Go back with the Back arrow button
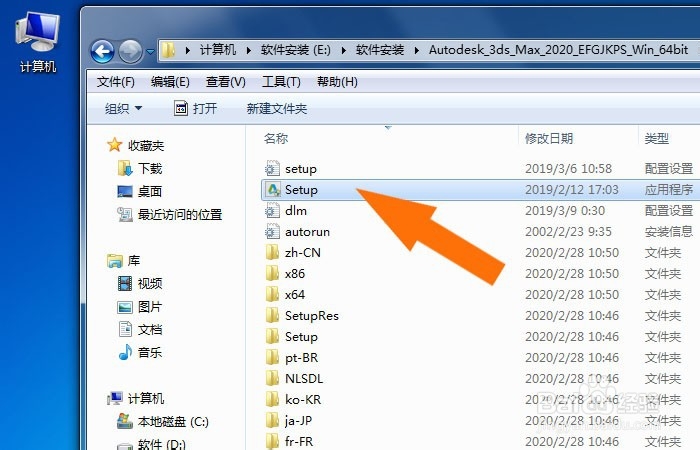This screenshot has height=450, width=700. point(102,52)
